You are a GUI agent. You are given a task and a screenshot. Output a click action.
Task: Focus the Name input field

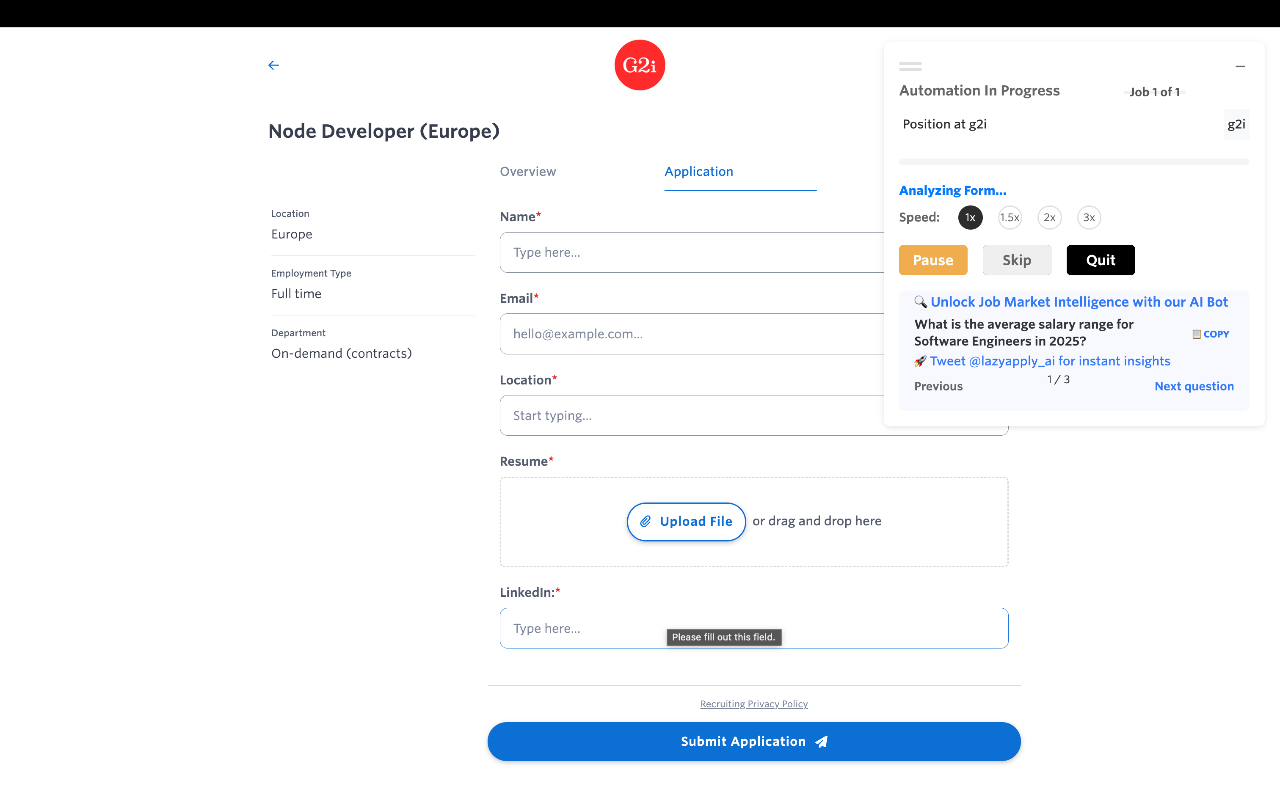point(692,252)
